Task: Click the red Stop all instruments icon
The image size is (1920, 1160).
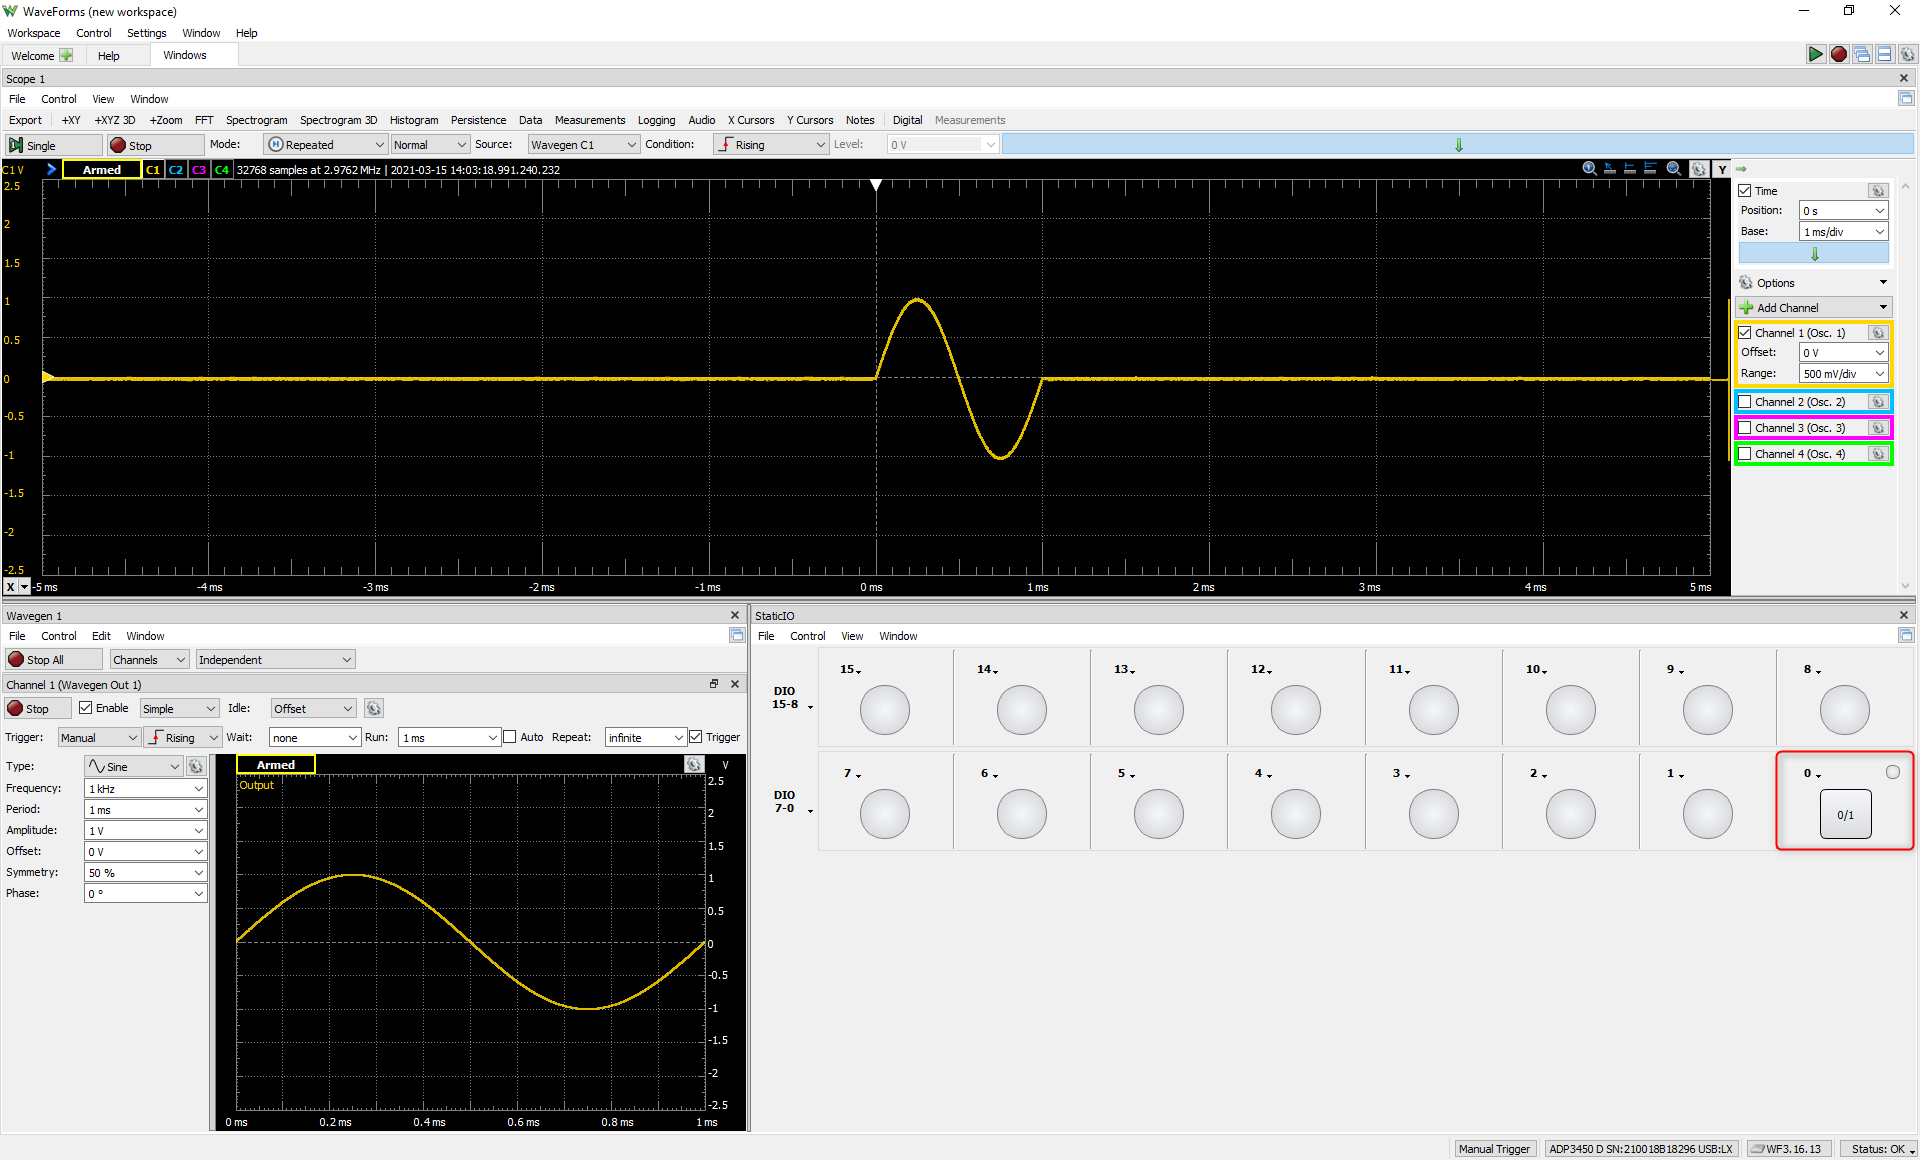Action: click(1838, 55)
